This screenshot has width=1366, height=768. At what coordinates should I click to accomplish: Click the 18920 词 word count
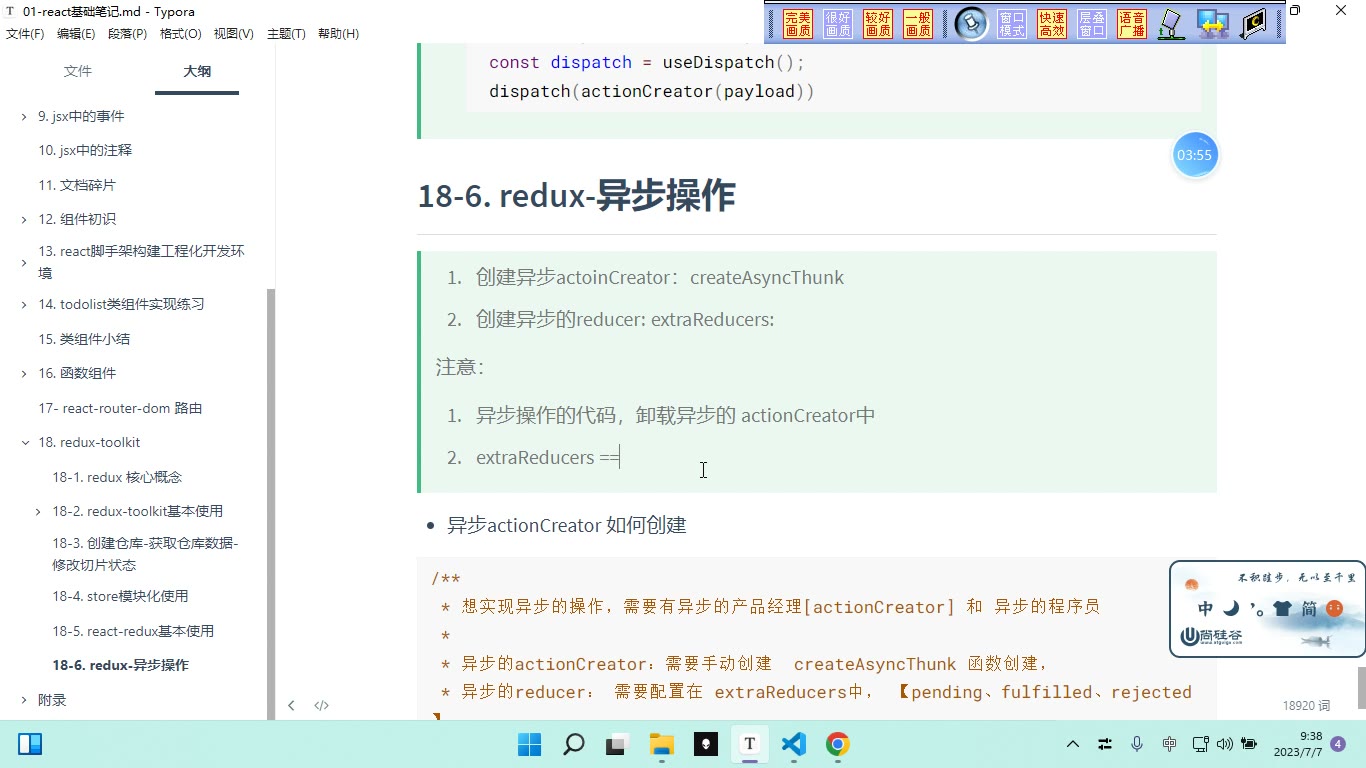(x=1306, y=705)
